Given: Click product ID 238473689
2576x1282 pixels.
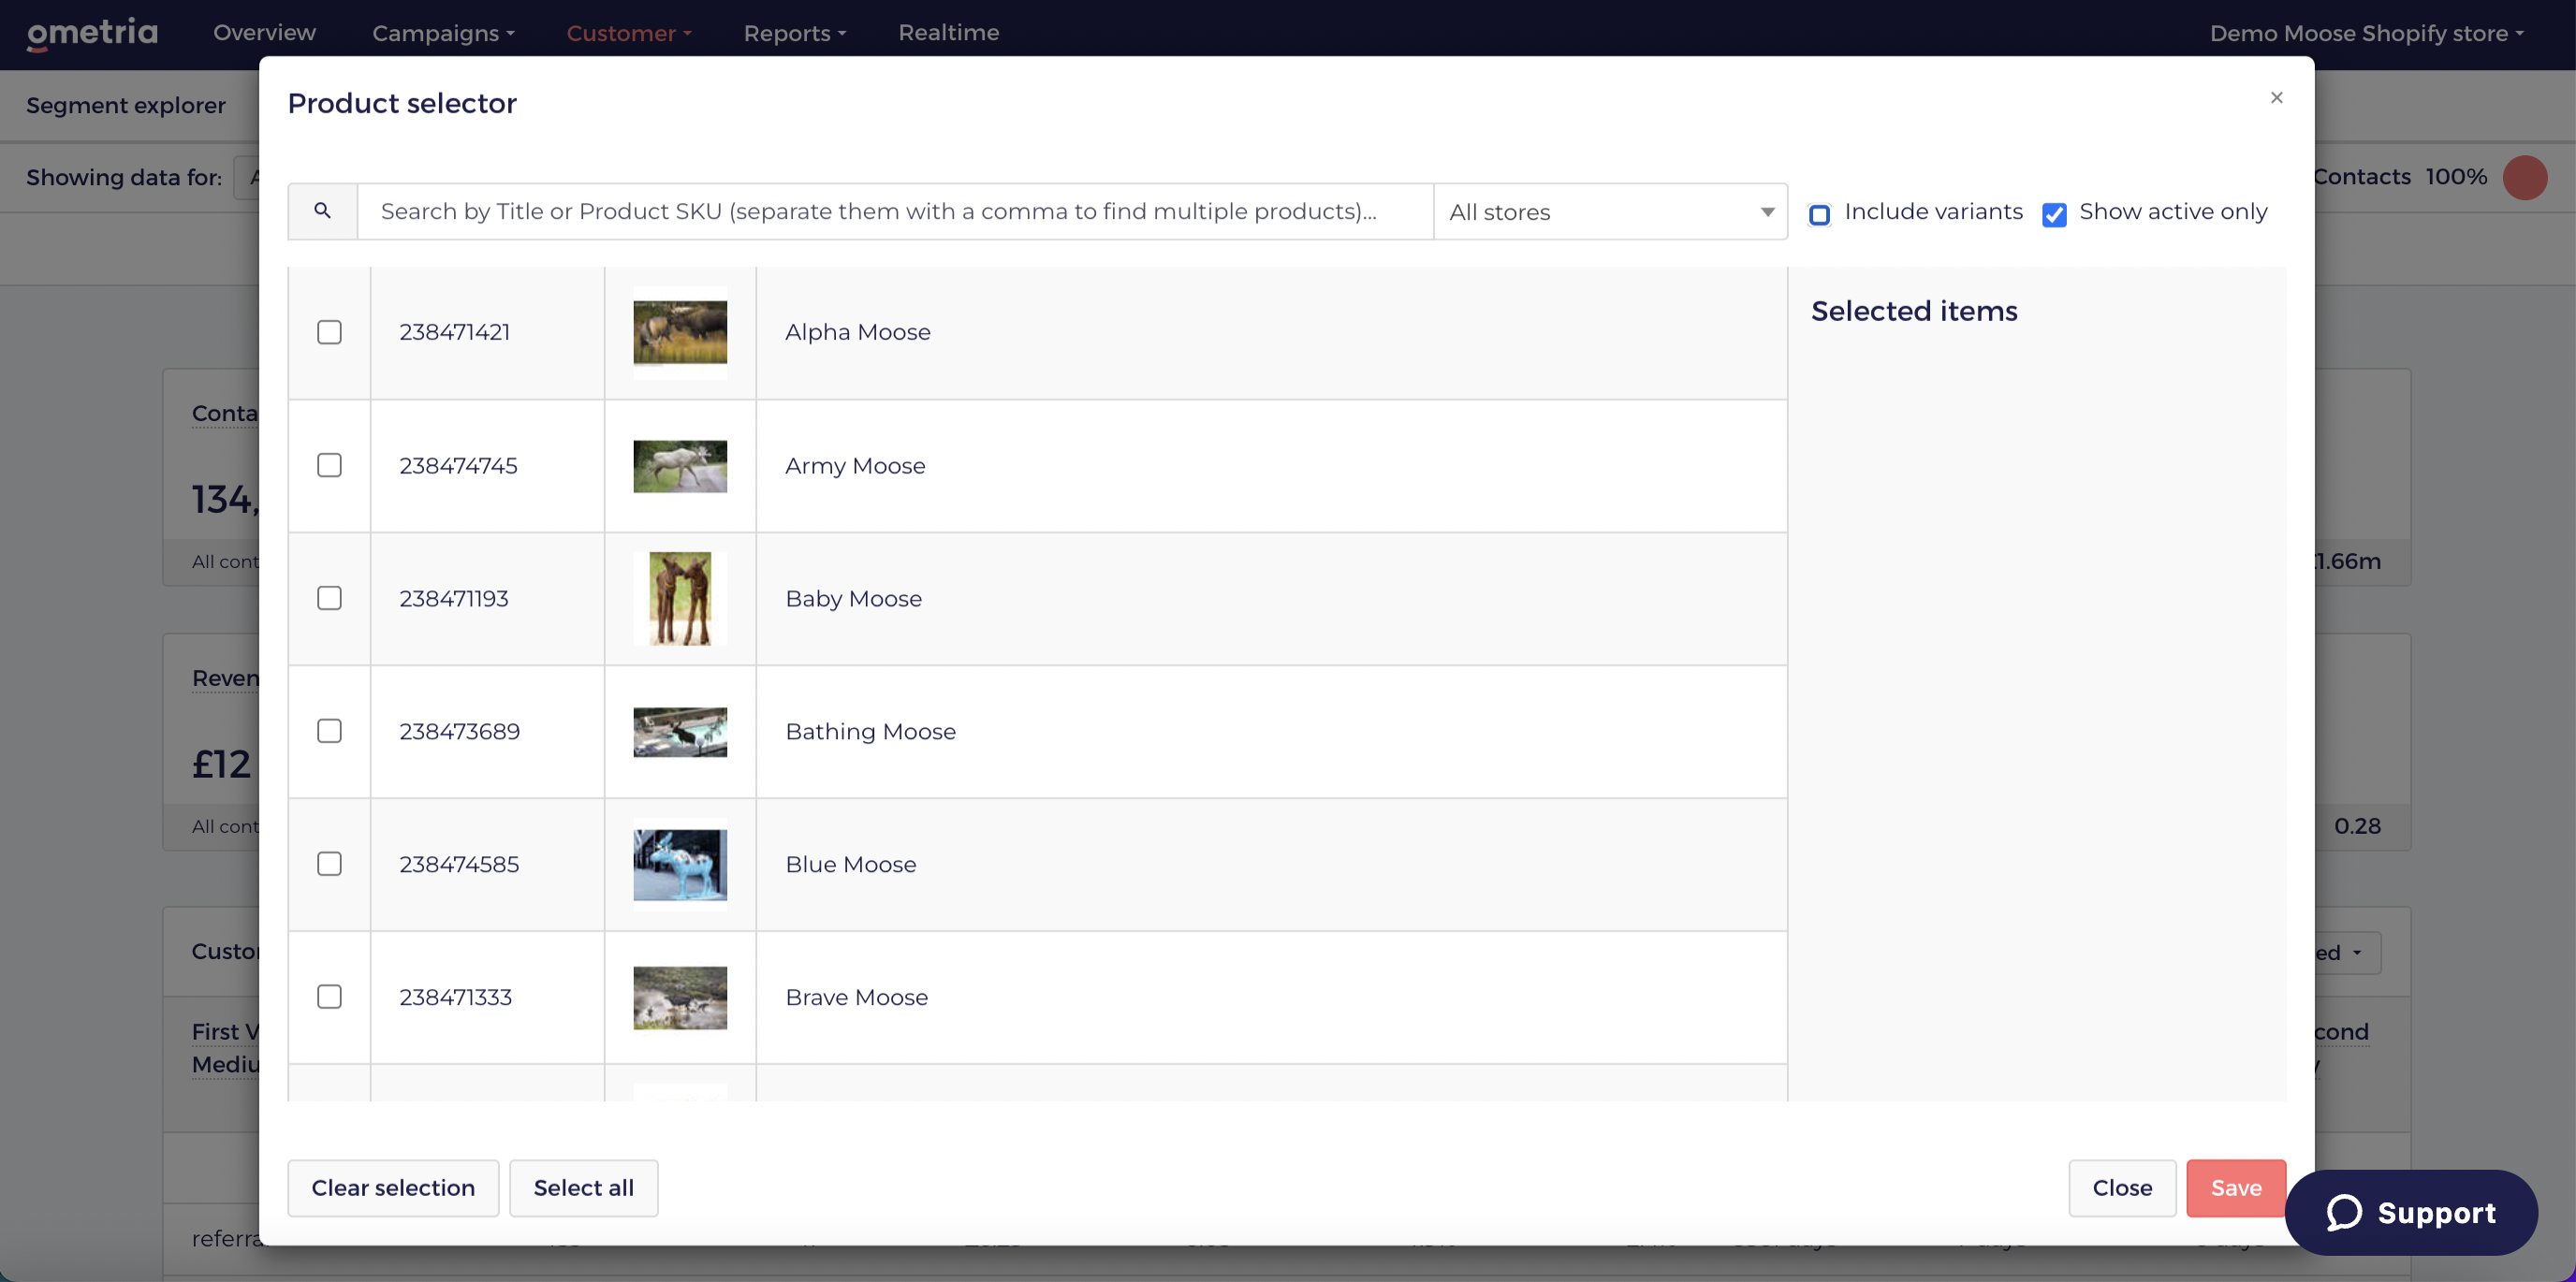Looking at the screenshot, I should pos(459,732).
